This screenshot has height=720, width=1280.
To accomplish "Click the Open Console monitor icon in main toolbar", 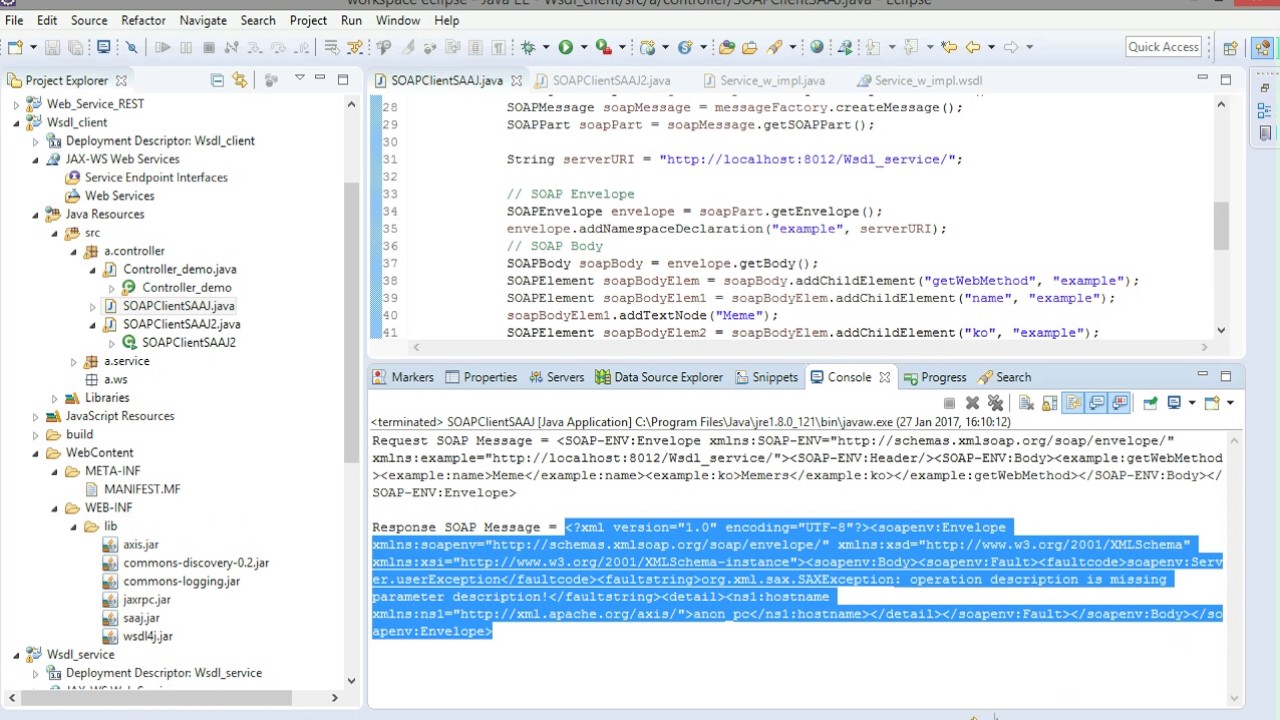I will coord(103,47).
